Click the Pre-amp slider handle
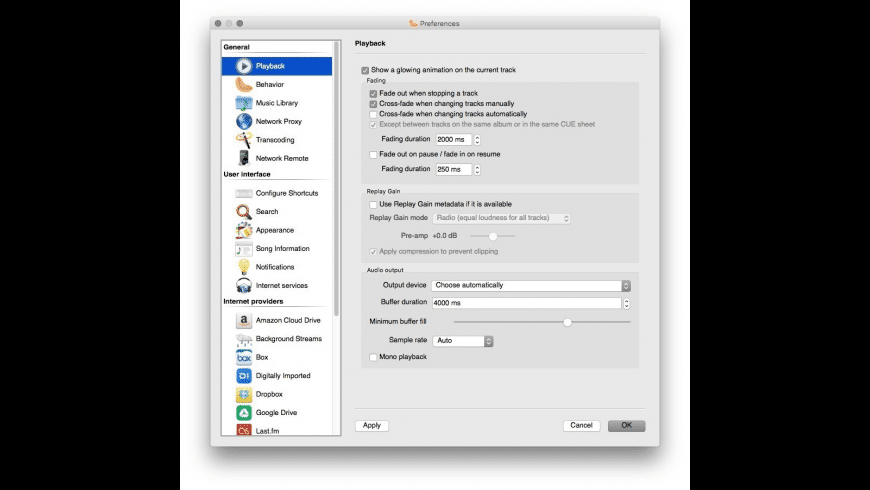Screen dimensions: 870x490 click(493, 236)
